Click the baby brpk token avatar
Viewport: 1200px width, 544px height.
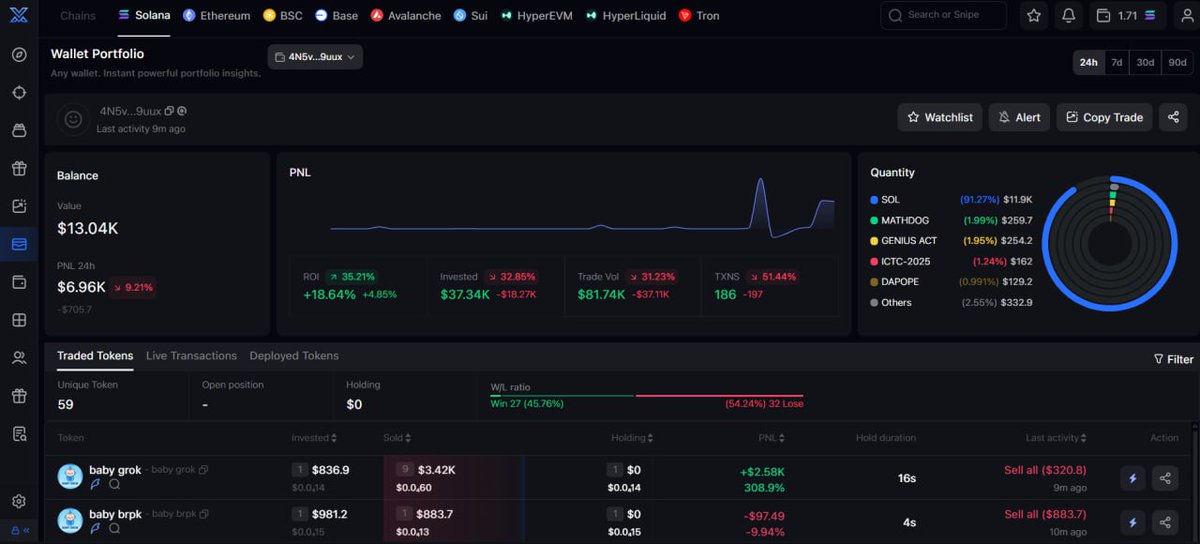(x=70, y=521)
